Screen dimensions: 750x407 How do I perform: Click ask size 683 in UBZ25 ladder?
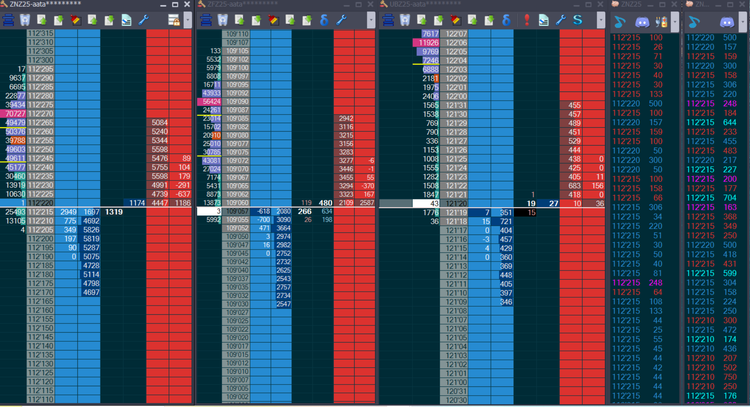tap(572, 186)
